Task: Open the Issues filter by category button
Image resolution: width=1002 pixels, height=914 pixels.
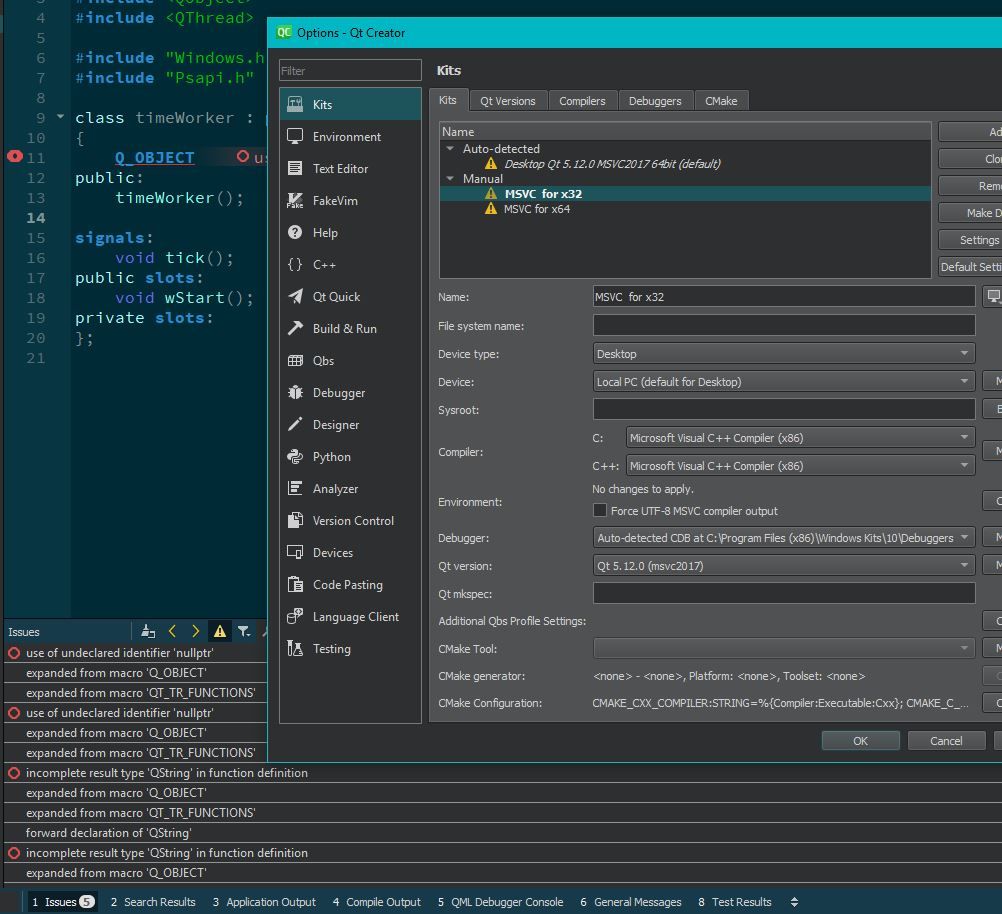Action: click(x=244, y=631)
